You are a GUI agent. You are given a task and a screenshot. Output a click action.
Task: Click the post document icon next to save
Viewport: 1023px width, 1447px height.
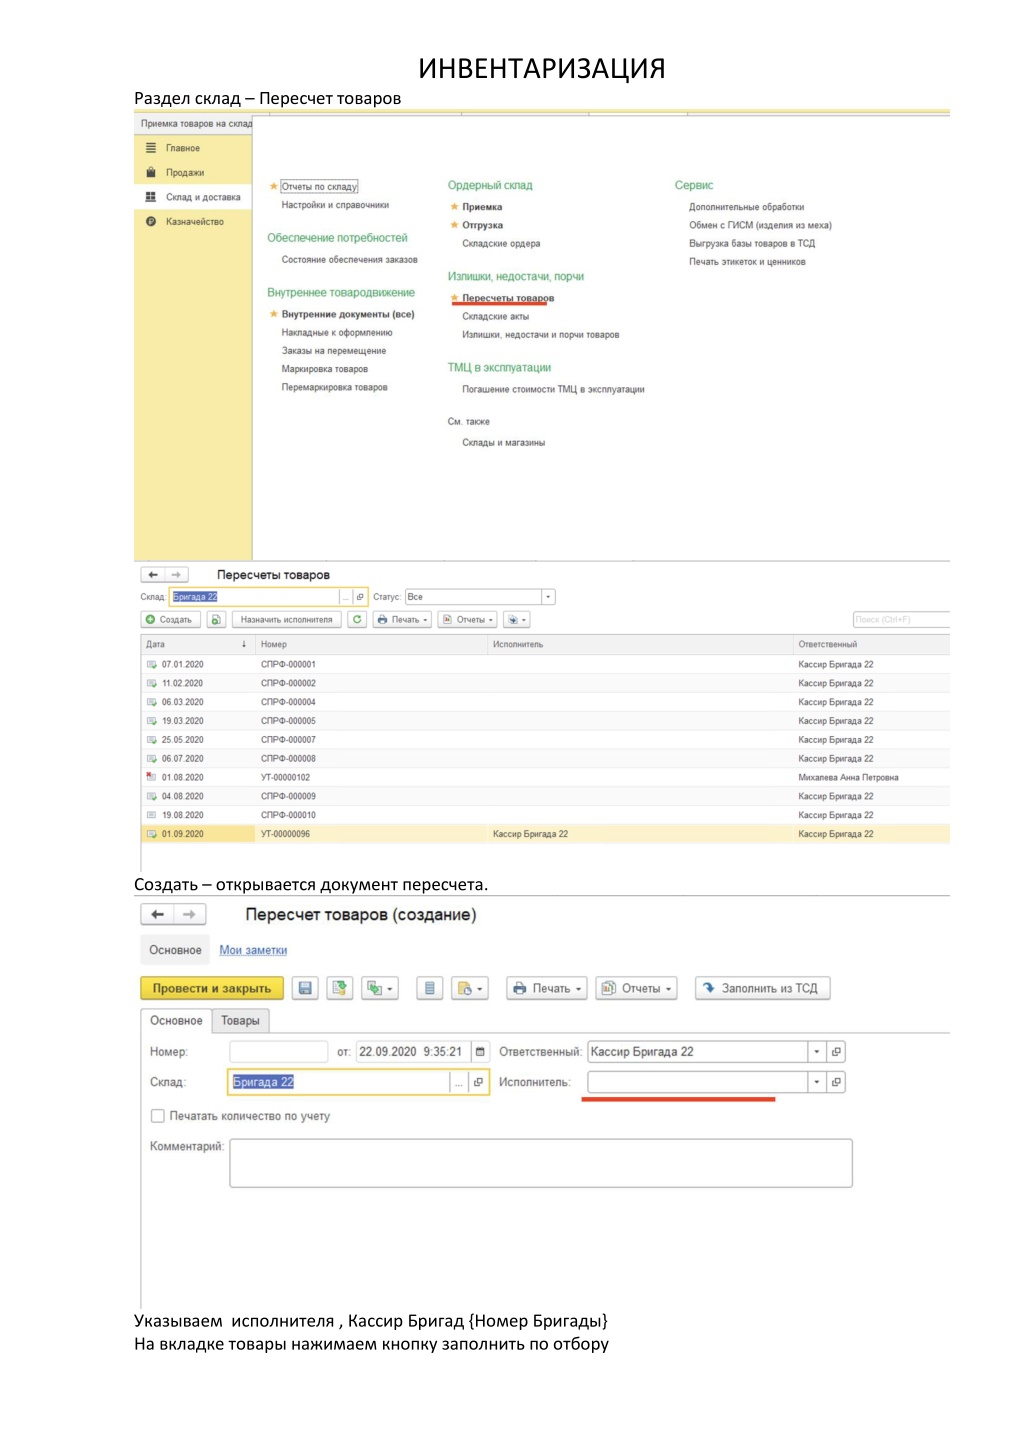[340, 988]
